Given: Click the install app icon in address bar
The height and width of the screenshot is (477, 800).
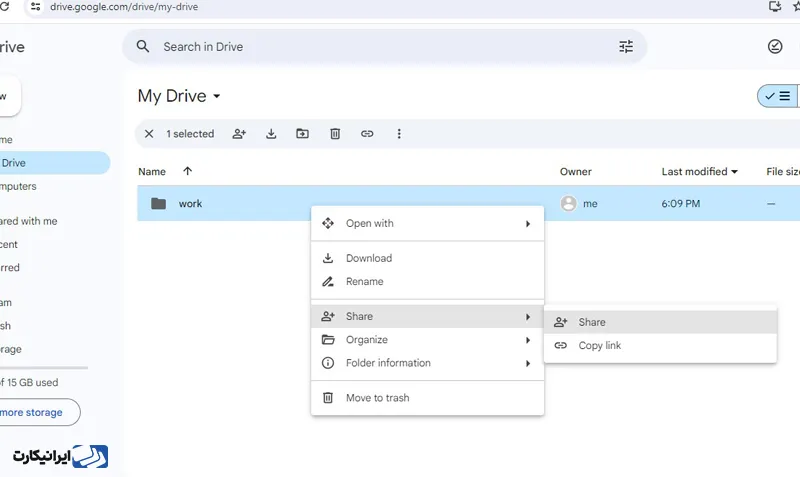Looking at the screenshot, I should tap(775, 7).
